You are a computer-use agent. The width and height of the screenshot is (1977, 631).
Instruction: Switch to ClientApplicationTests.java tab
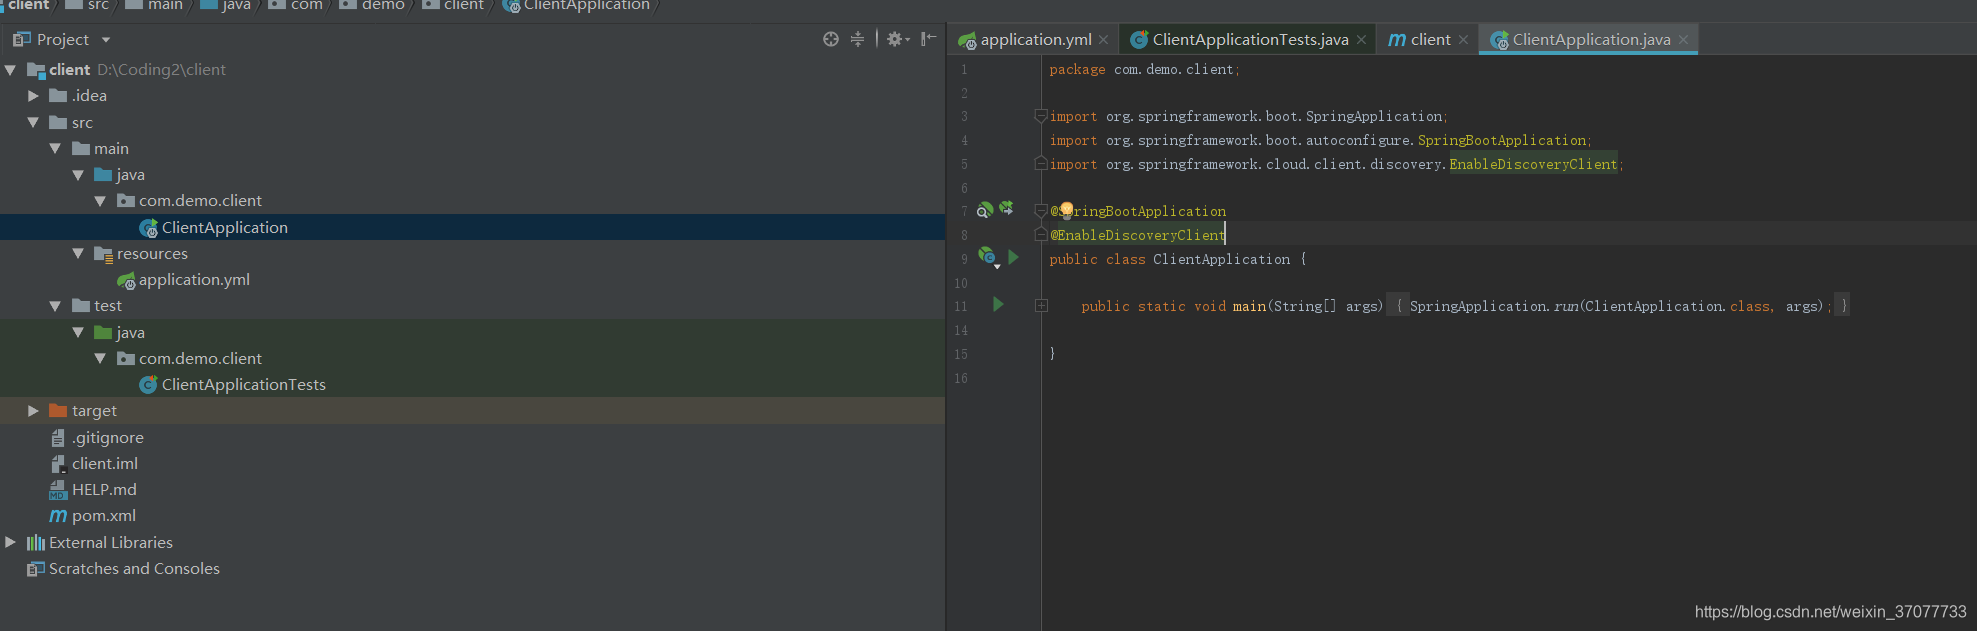click(x=1250, y=40)
